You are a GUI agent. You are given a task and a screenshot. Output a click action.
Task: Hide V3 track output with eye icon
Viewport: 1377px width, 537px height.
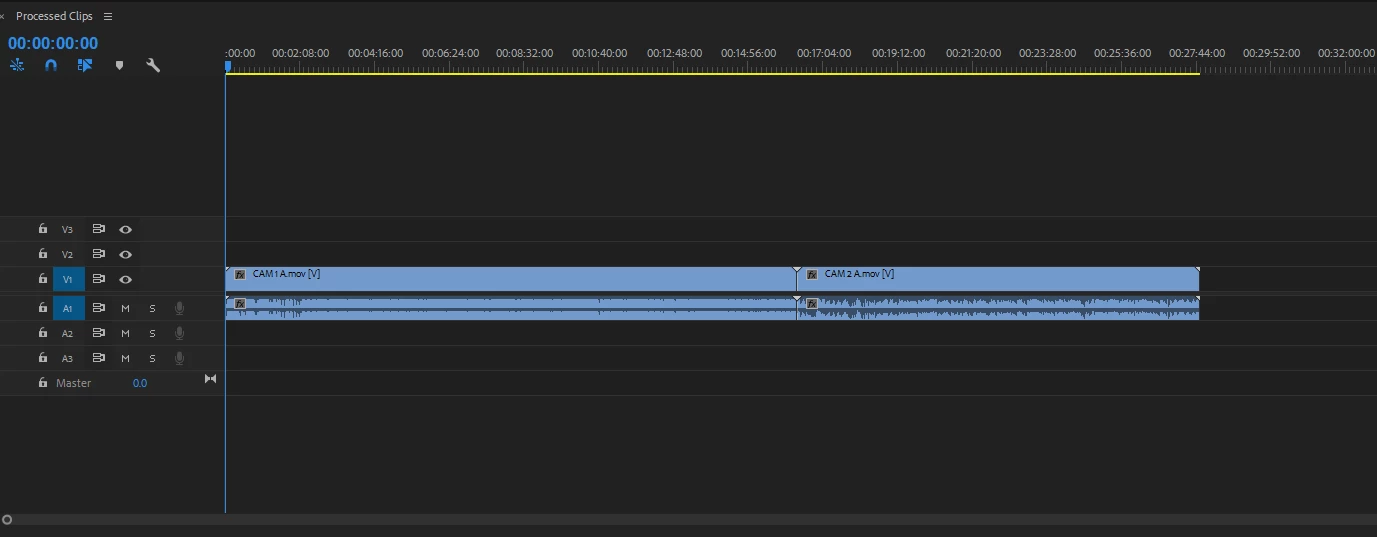126,229
